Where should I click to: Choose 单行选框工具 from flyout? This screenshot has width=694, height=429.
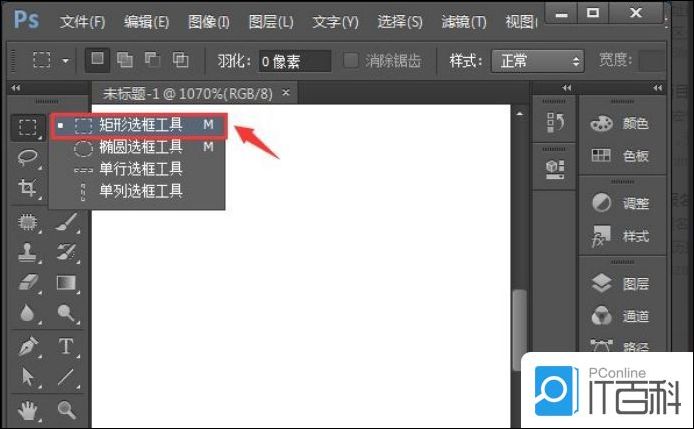[x=139, y=169]
